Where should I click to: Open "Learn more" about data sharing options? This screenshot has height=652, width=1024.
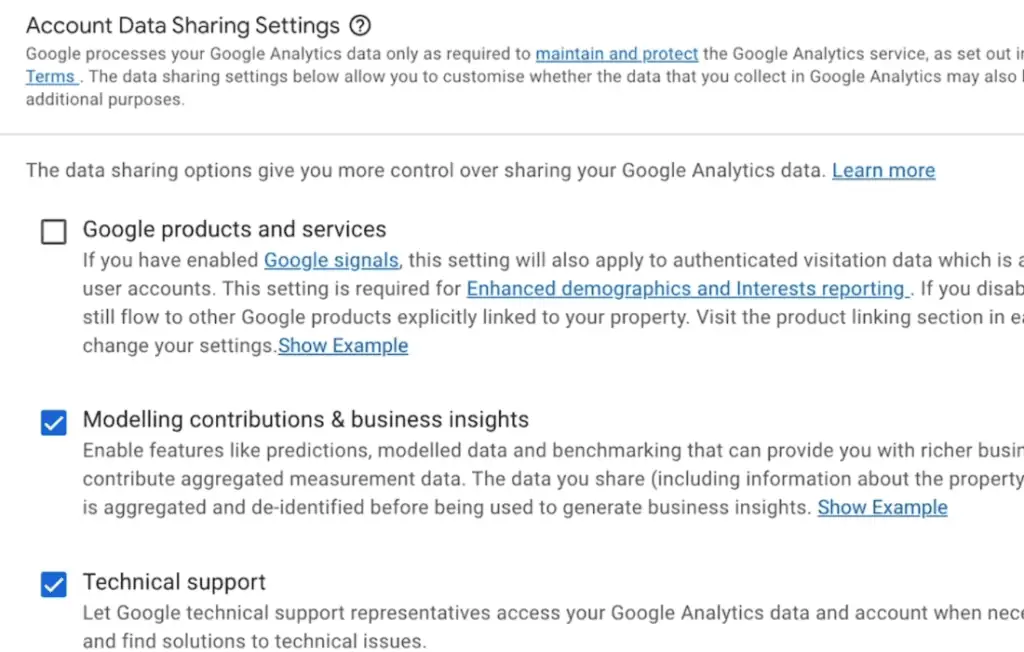click(x=883, y=170)
